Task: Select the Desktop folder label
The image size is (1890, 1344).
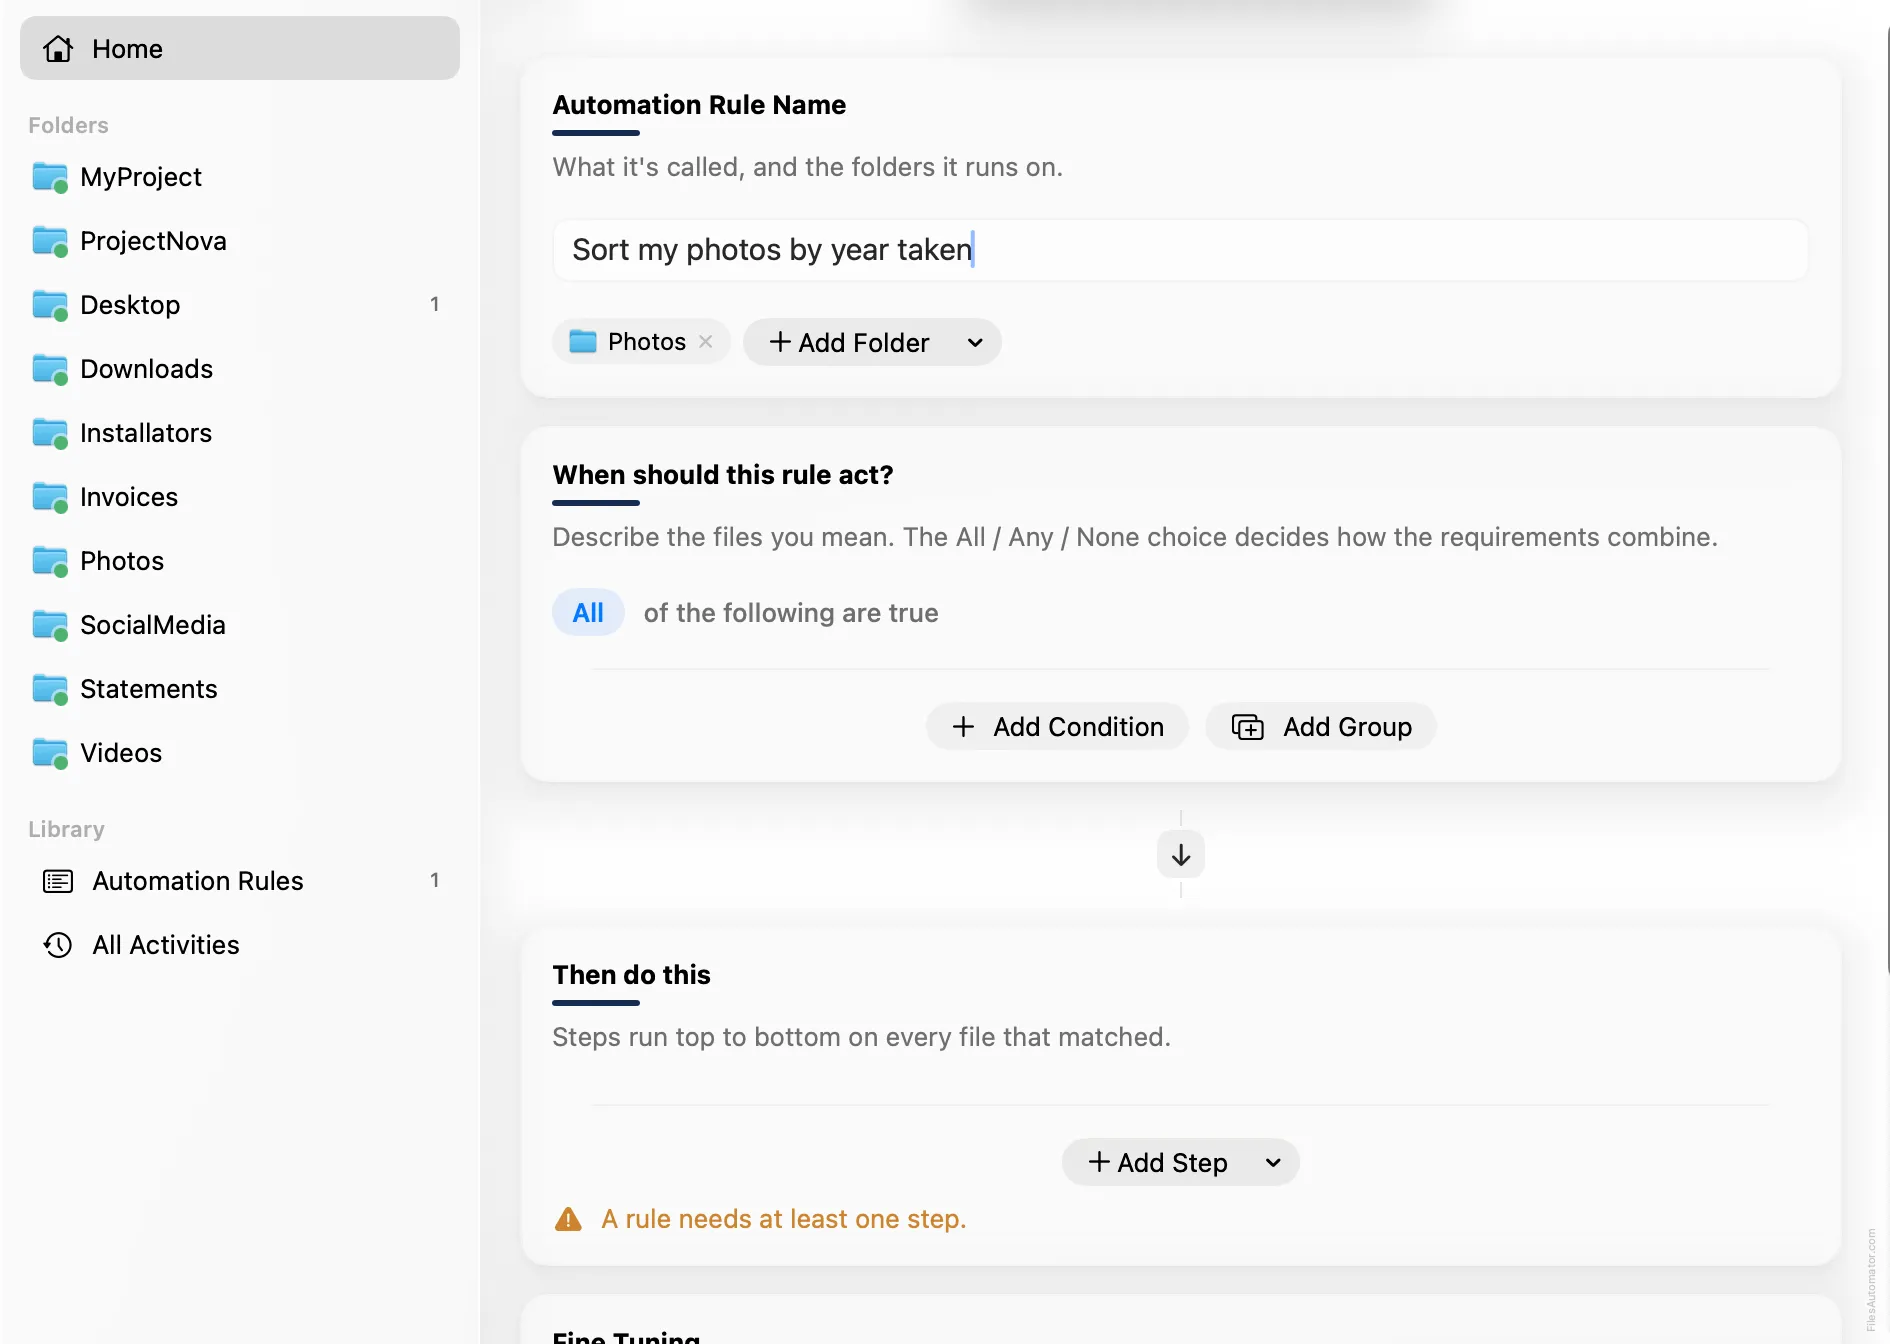Action: click(x=130, y=305)
